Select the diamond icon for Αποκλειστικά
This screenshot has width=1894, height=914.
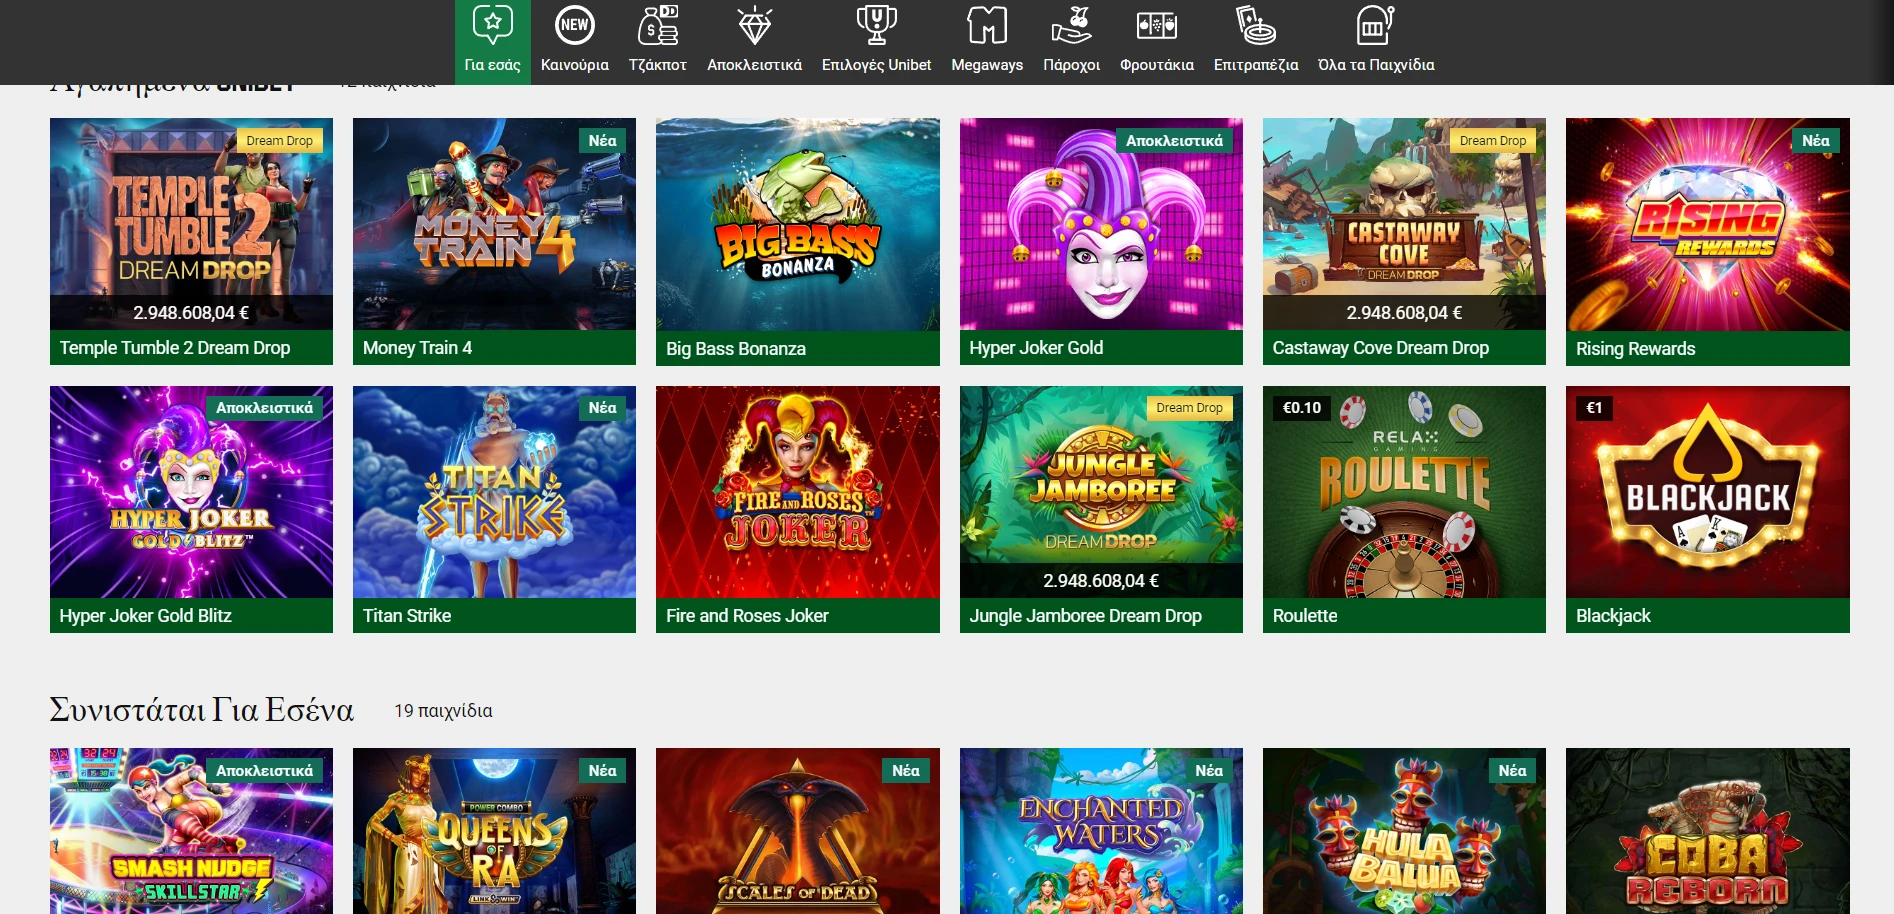pos(755,25)
